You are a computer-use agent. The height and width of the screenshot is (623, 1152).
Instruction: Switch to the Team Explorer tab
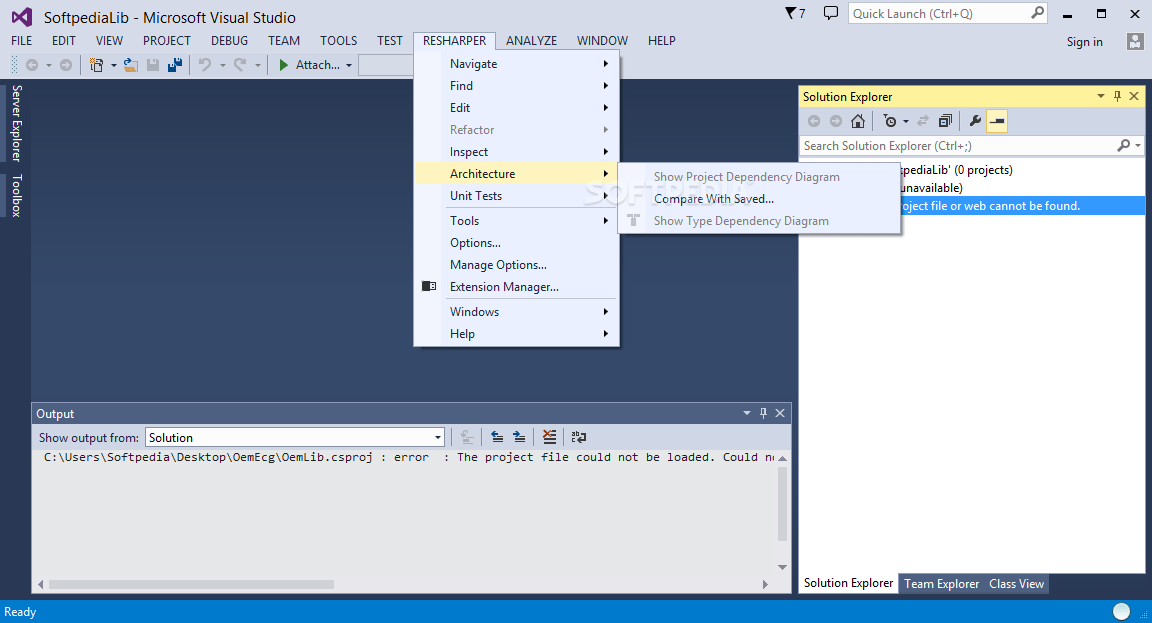click(x=941, y=584)
